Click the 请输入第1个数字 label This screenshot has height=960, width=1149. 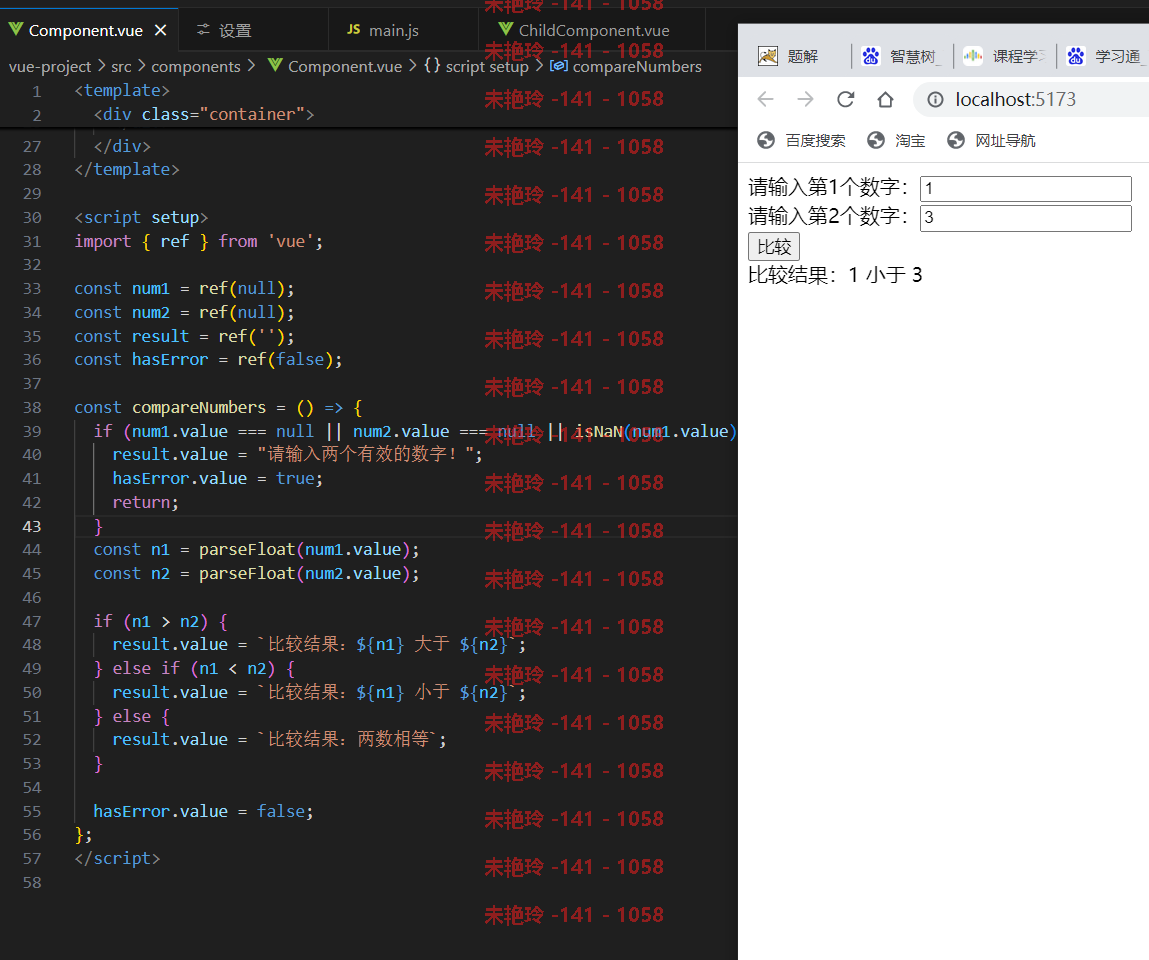pyautogui.click(x=829, y=188)
